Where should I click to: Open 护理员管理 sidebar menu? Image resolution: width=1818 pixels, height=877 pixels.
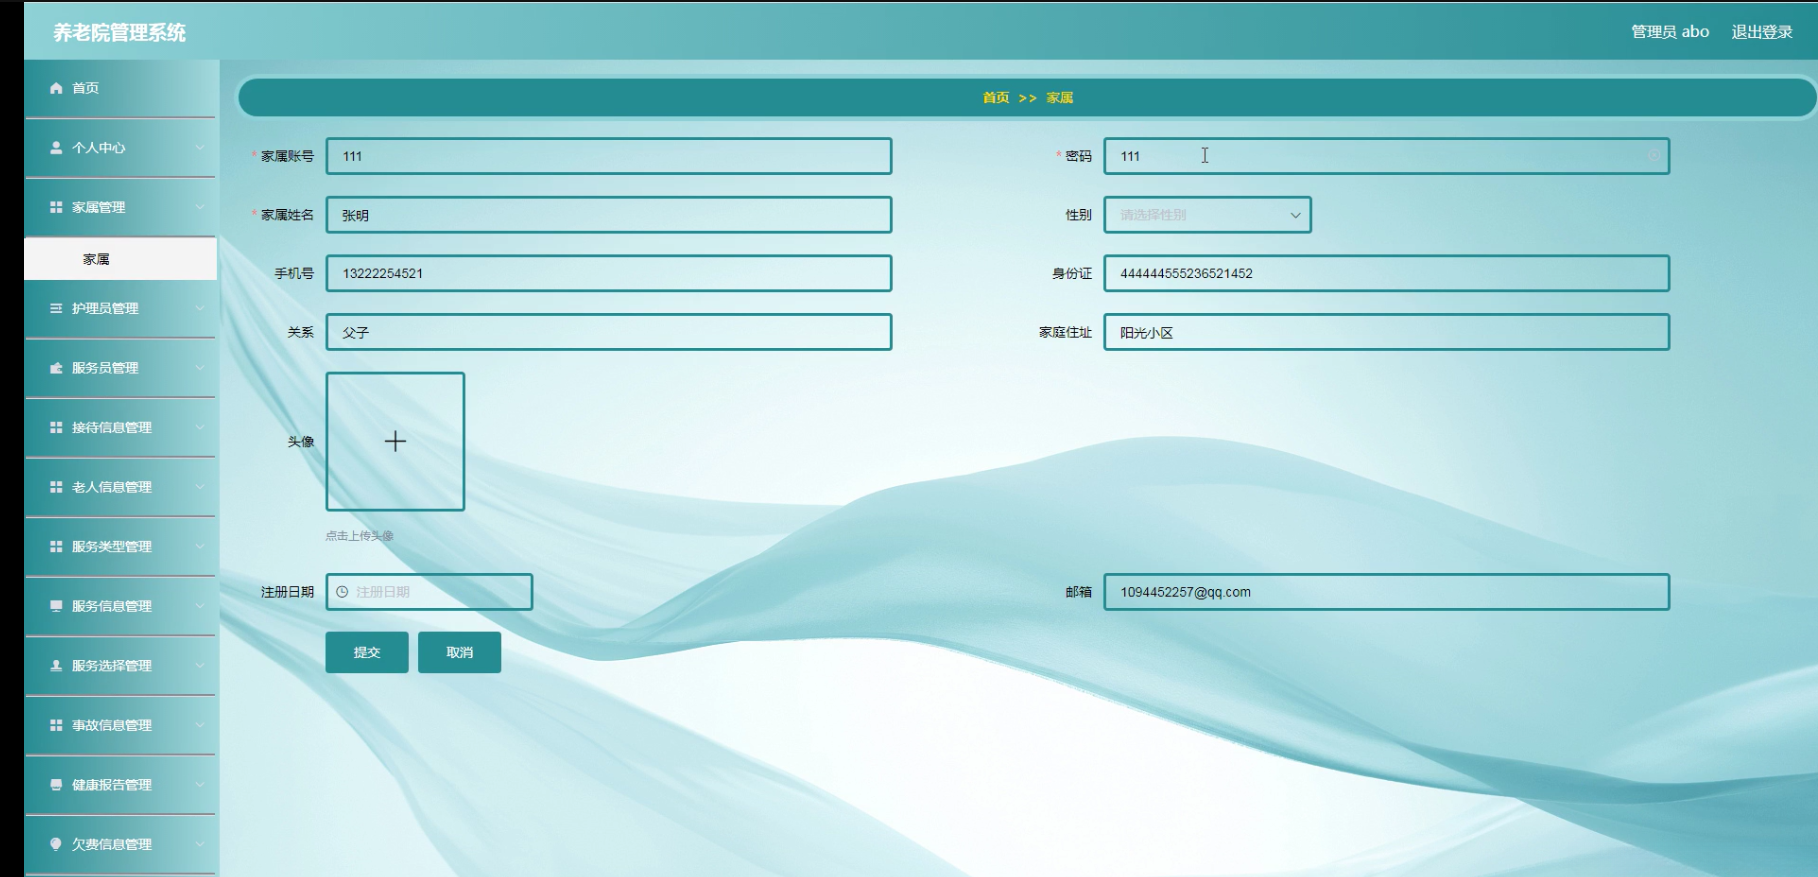[120, 308]
